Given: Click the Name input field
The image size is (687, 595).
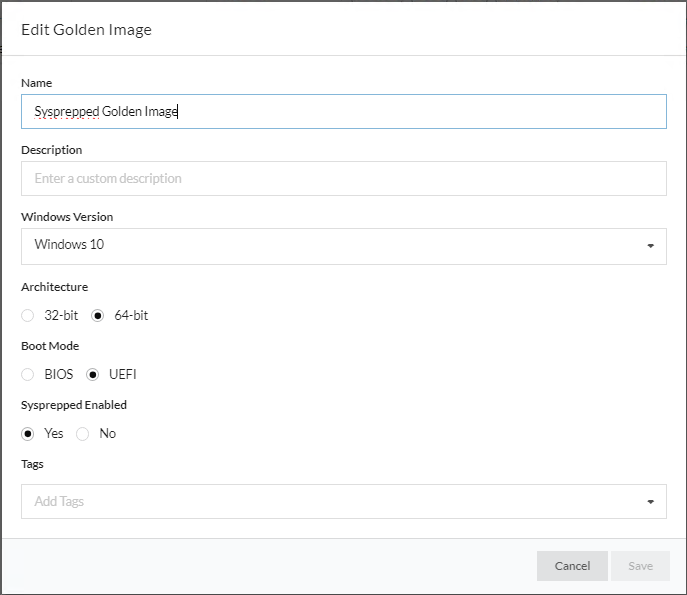Looking at the screenshot, I should 344,111.
